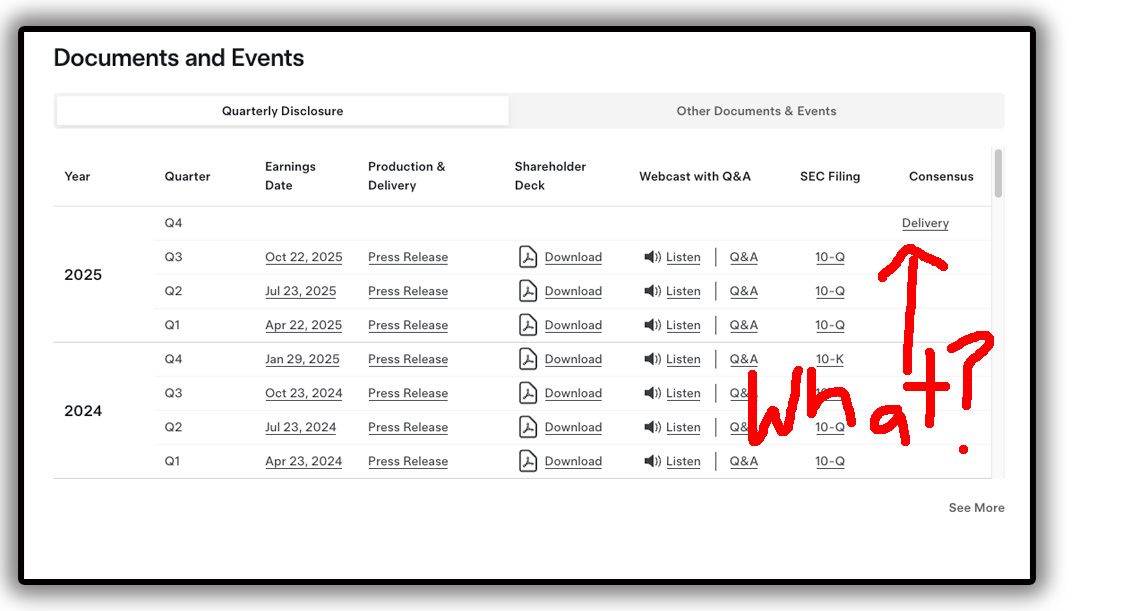
Task: Click PDF icon for Q4 2024 shareholder deck
Action: pyautogui.click(x=528, y=359)
